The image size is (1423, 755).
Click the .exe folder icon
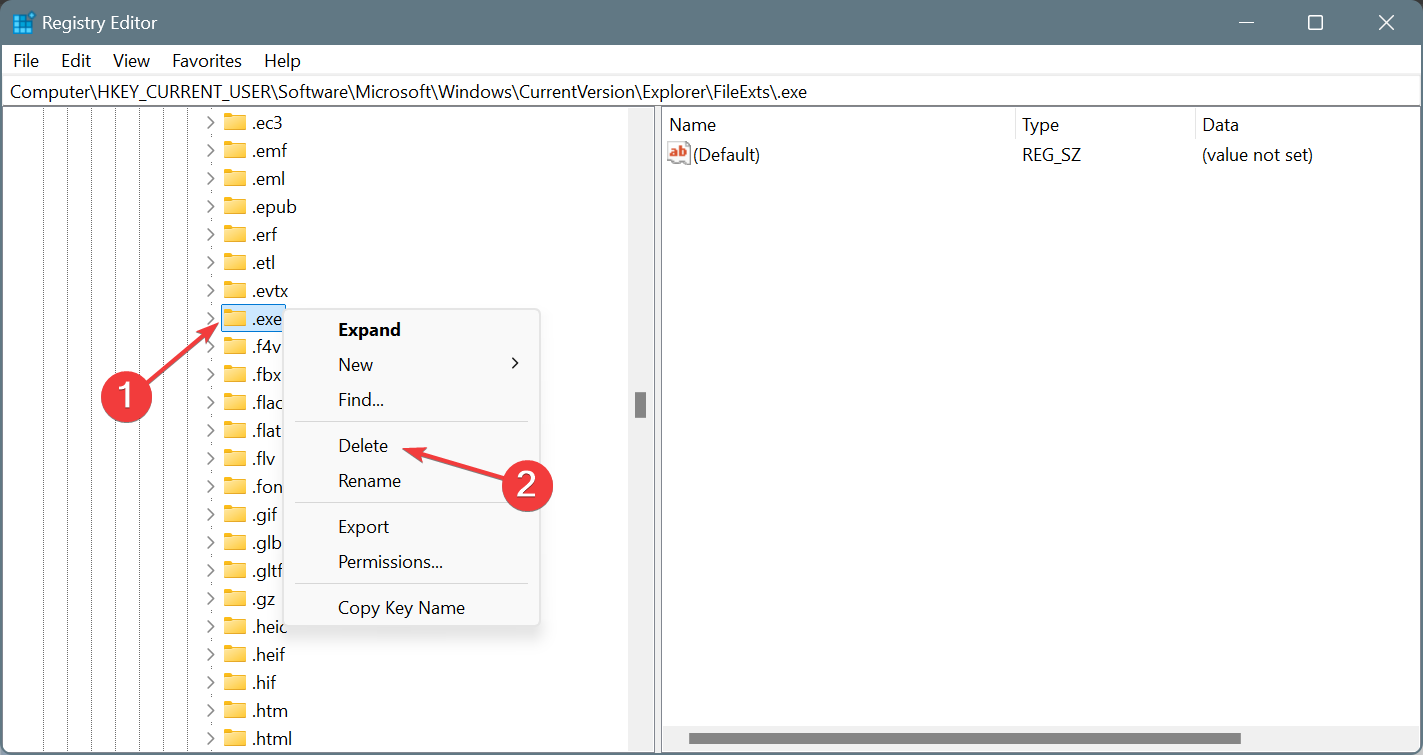pos(235,318)
